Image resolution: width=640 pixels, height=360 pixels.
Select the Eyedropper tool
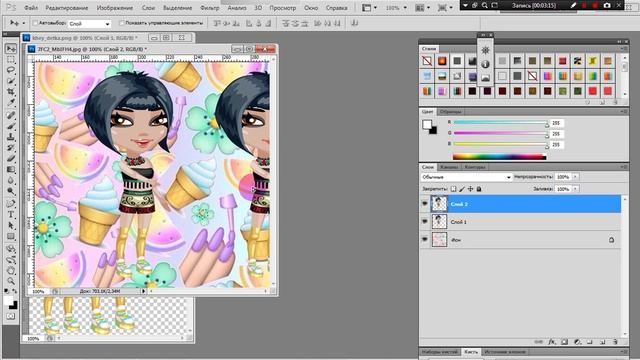coord(11,102)
